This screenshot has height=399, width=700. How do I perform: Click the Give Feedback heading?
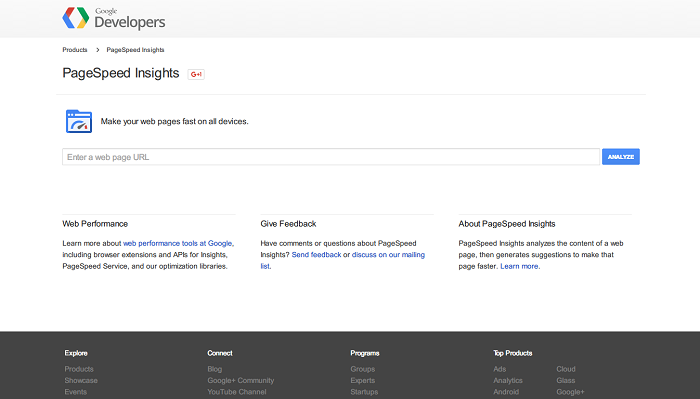tap(288, 224)
